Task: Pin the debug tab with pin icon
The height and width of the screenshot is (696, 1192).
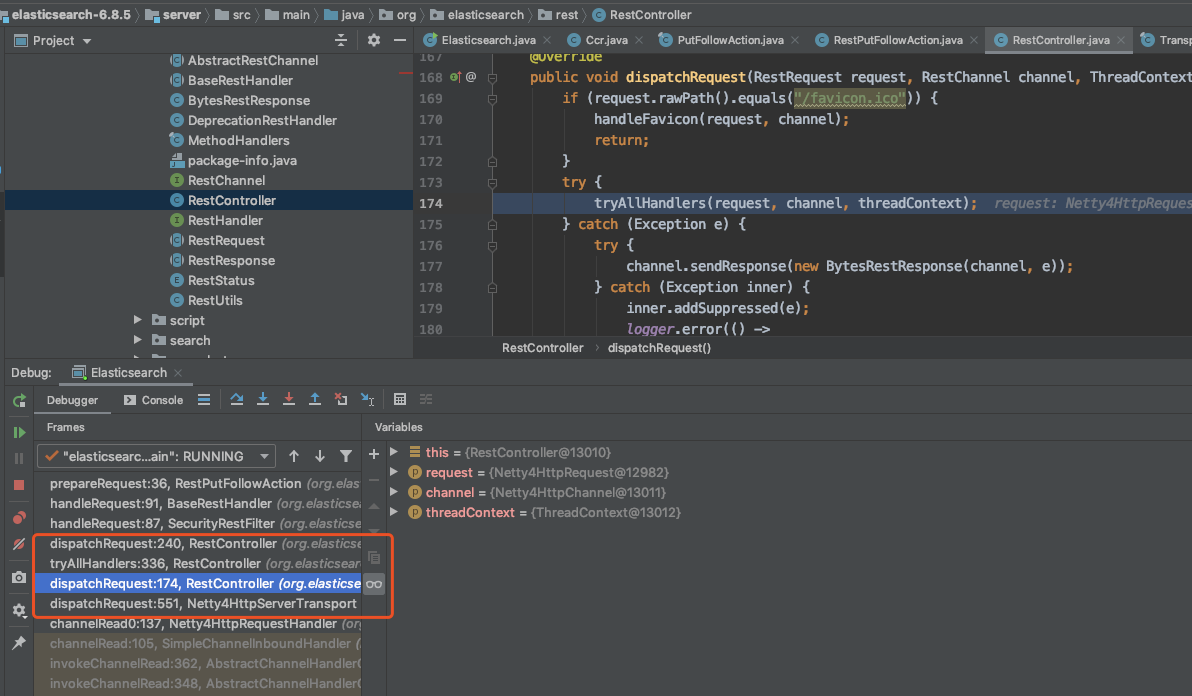Action: (19, 643)
